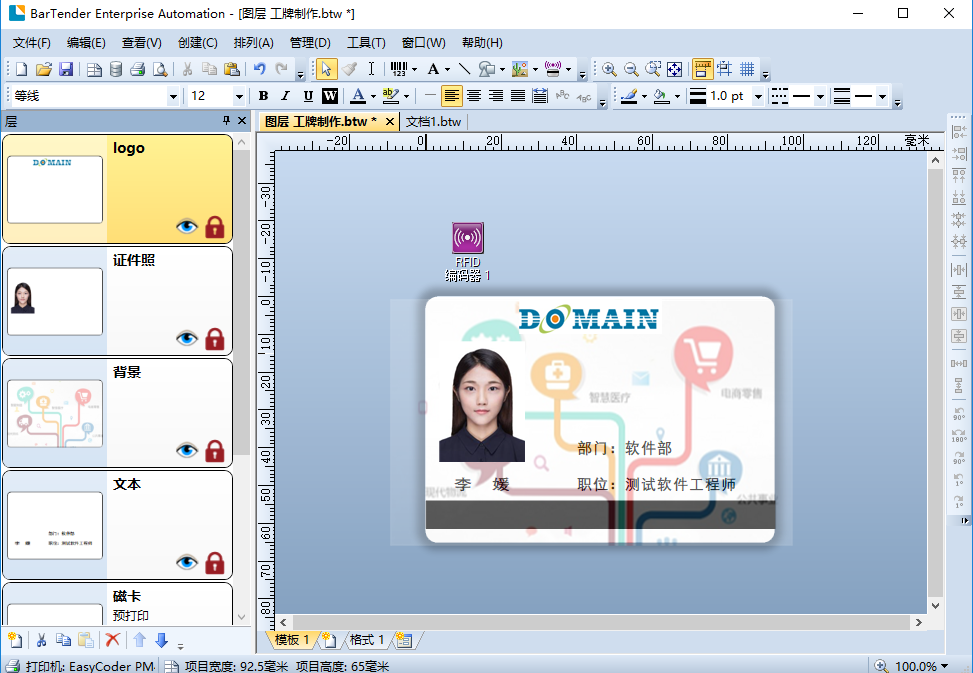The width and height of the screenshot is (973, 673).
Task: Open the line width 1.0 pt dropdown
Action: pos(758,96)
